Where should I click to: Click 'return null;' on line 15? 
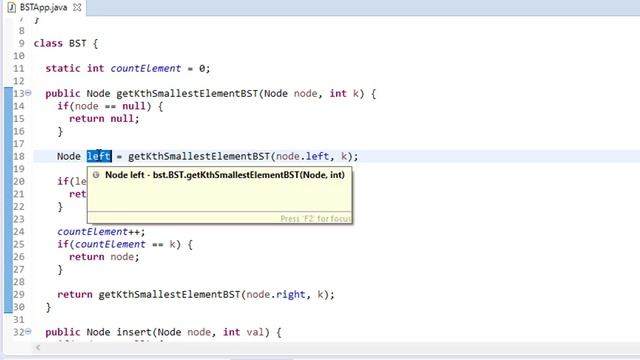[104, 119]
